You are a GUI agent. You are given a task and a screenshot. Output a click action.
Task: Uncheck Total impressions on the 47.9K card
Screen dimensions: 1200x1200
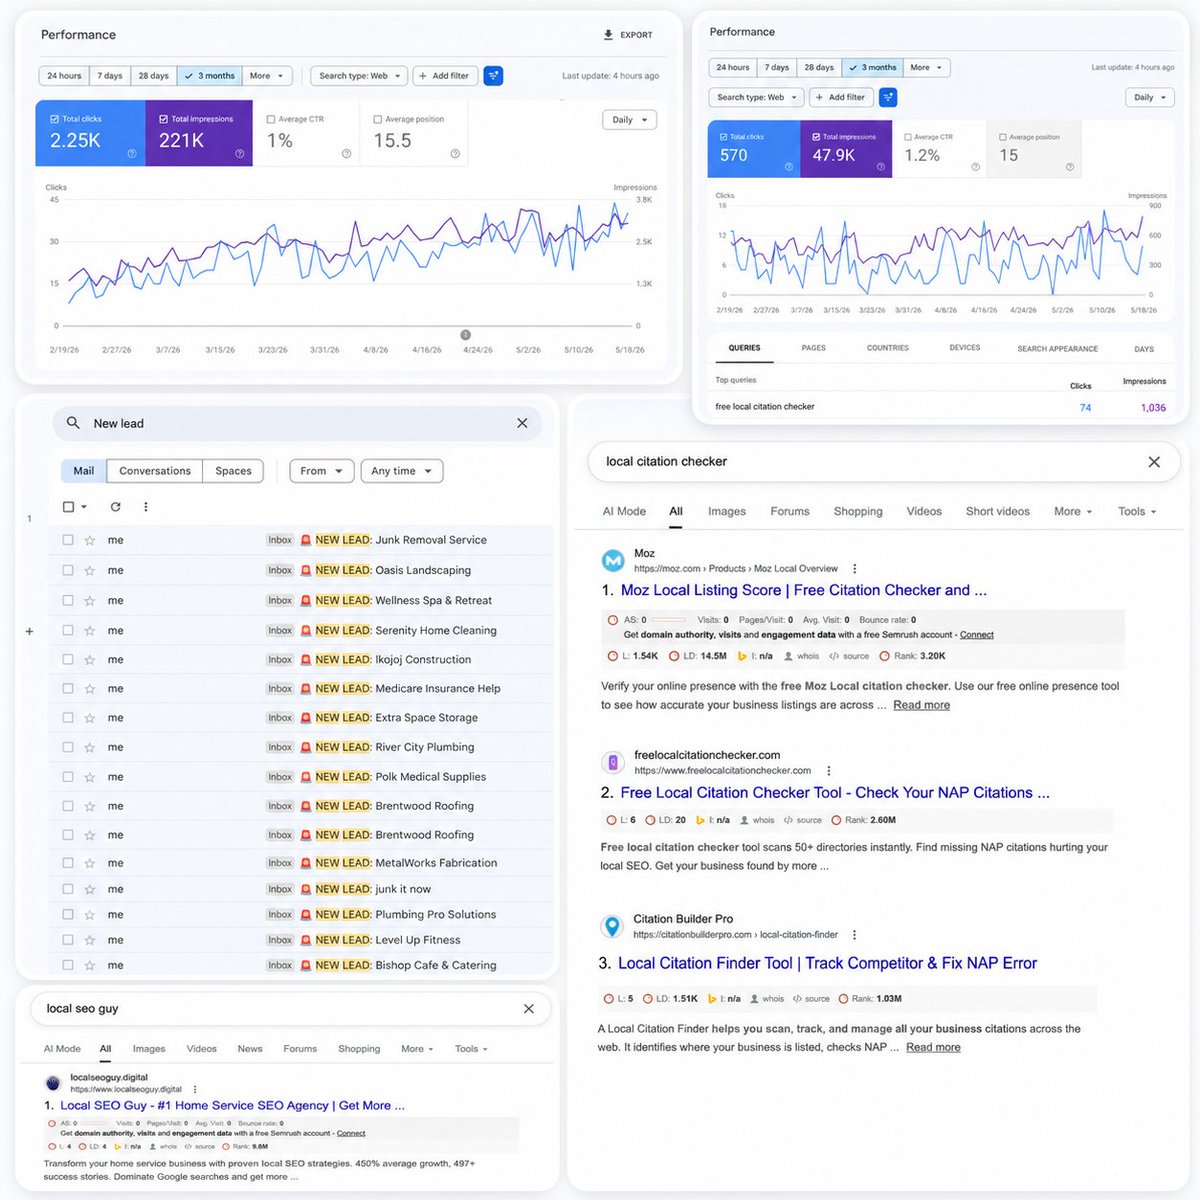tap(816, 137)
